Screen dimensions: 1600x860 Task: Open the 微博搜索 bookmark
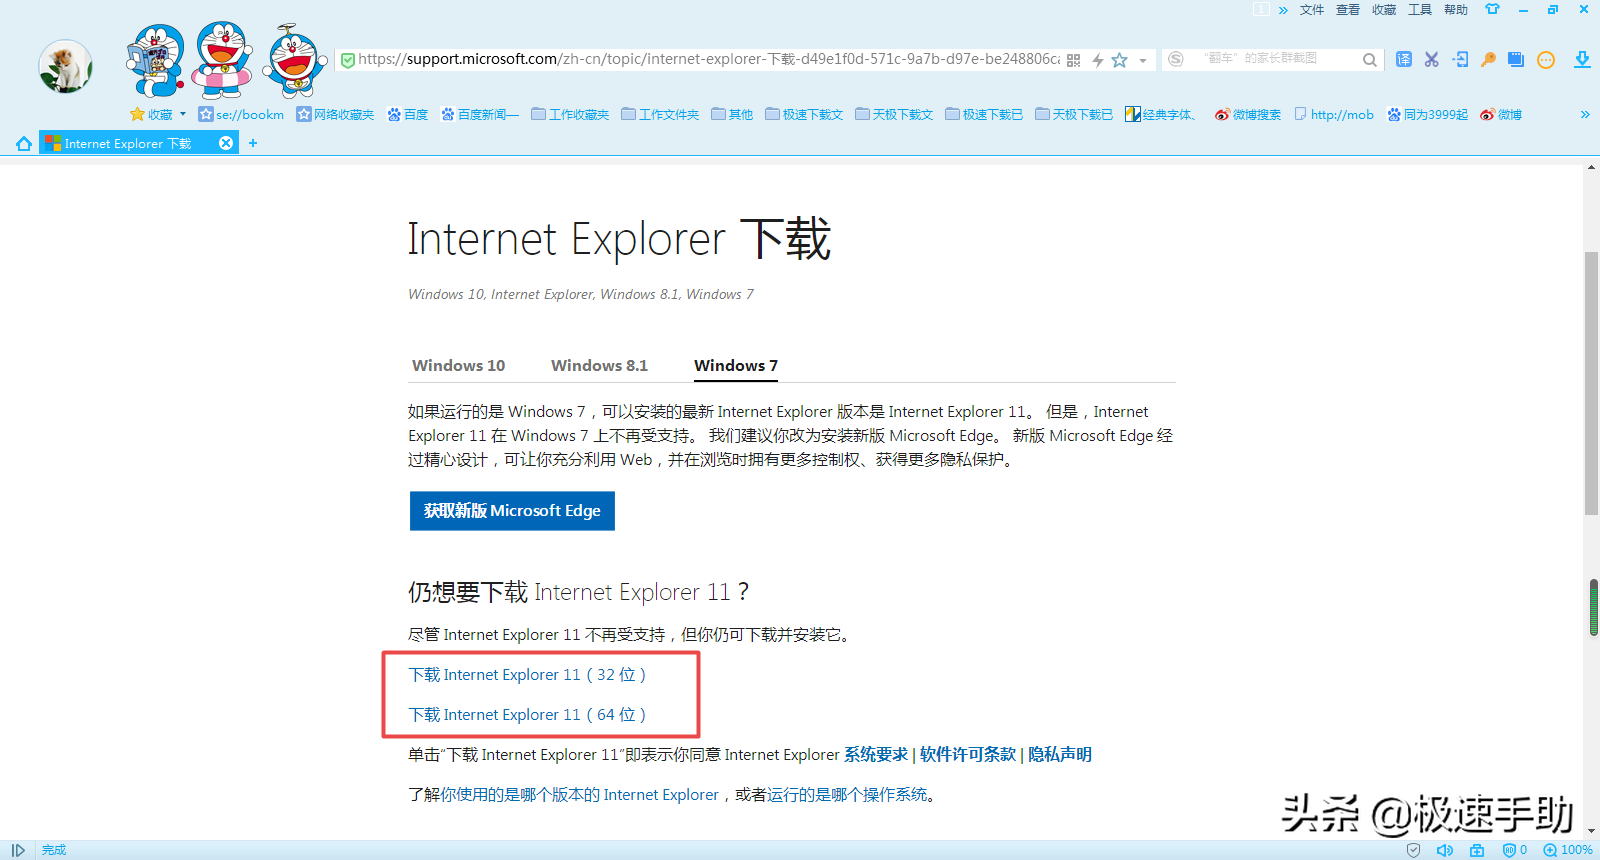click(x=1248, y=114)
